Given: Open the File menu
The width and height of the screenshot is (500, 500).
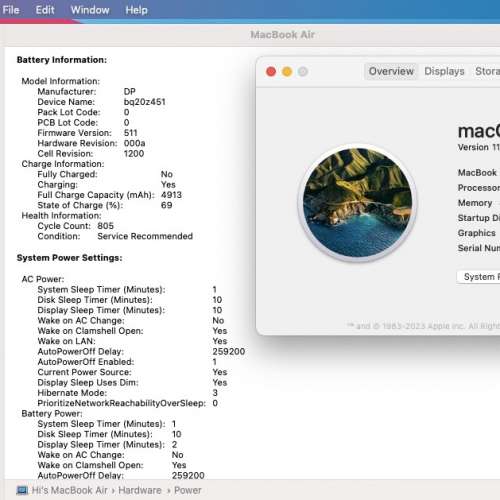Looking at the screenshot, I should pyautogui.click(x=11, y=10).
